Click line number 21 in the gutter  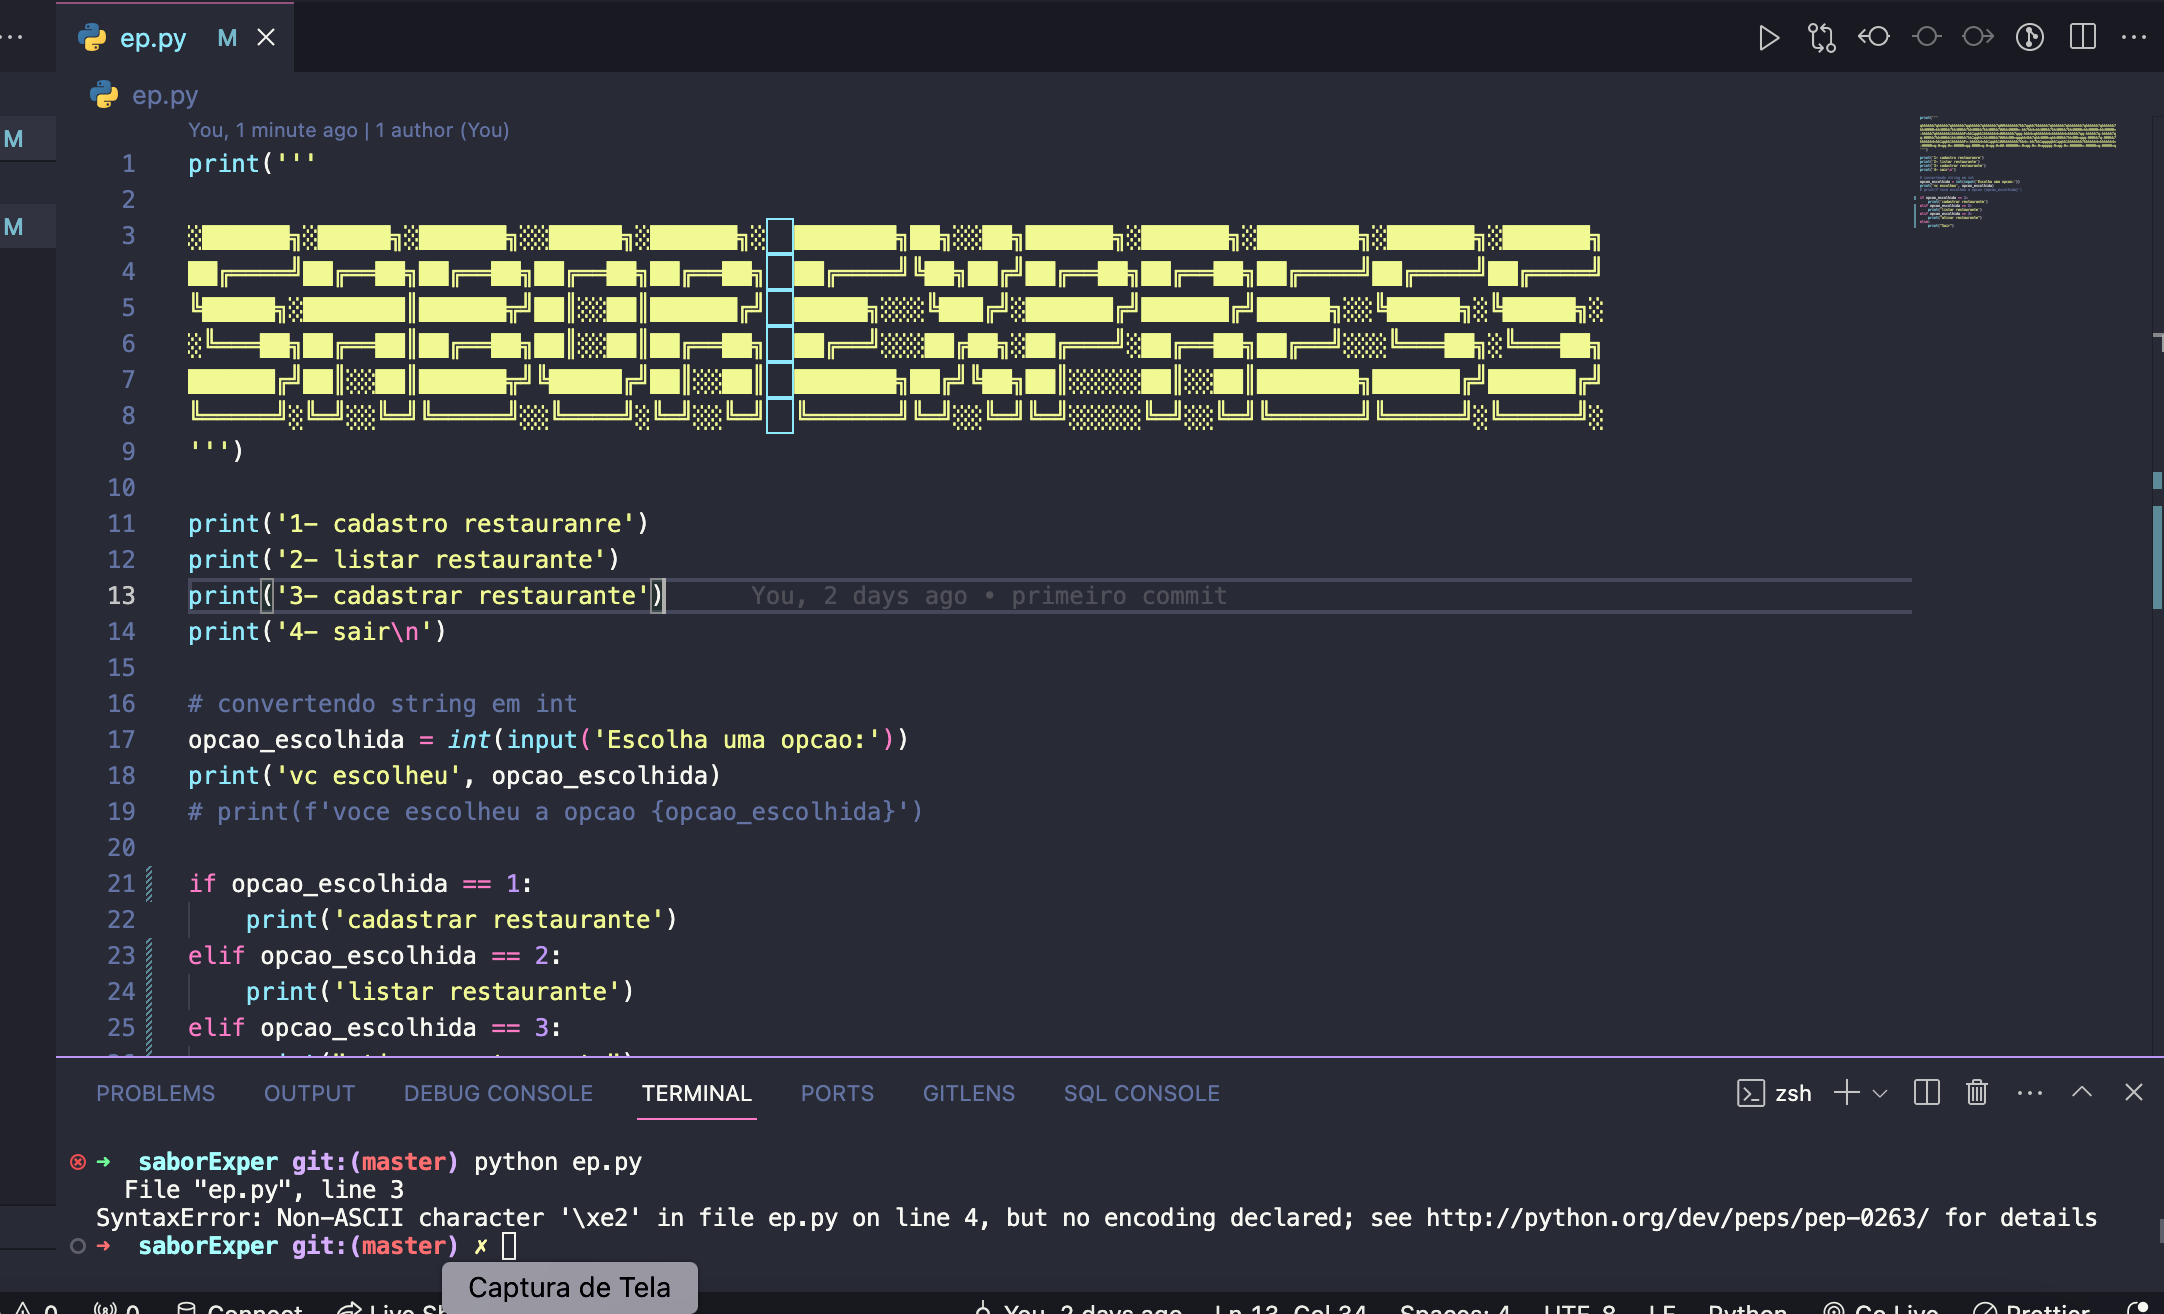pos(121,884)
